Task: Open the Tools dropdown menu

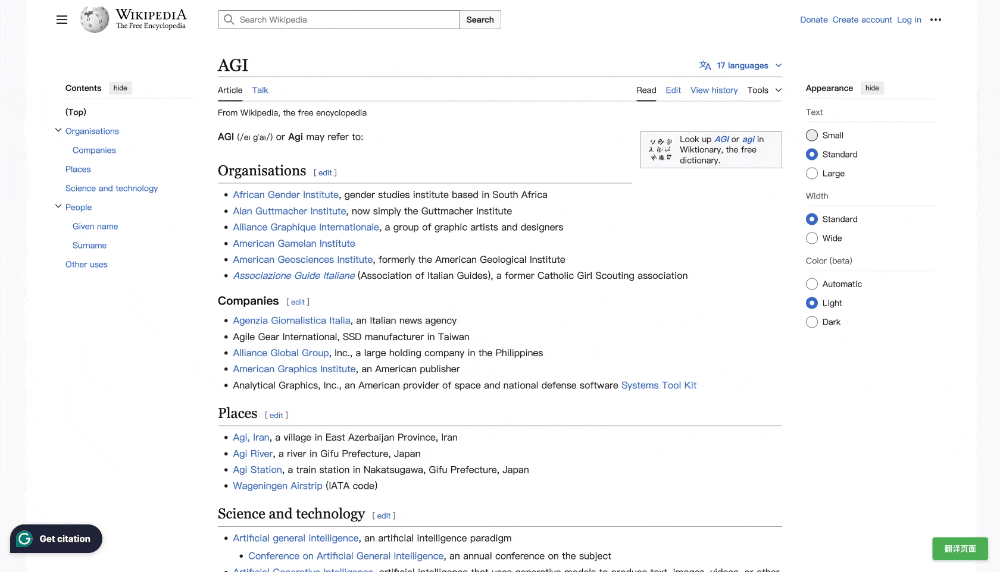Action: pyautogui.click(x=764, y=90)
